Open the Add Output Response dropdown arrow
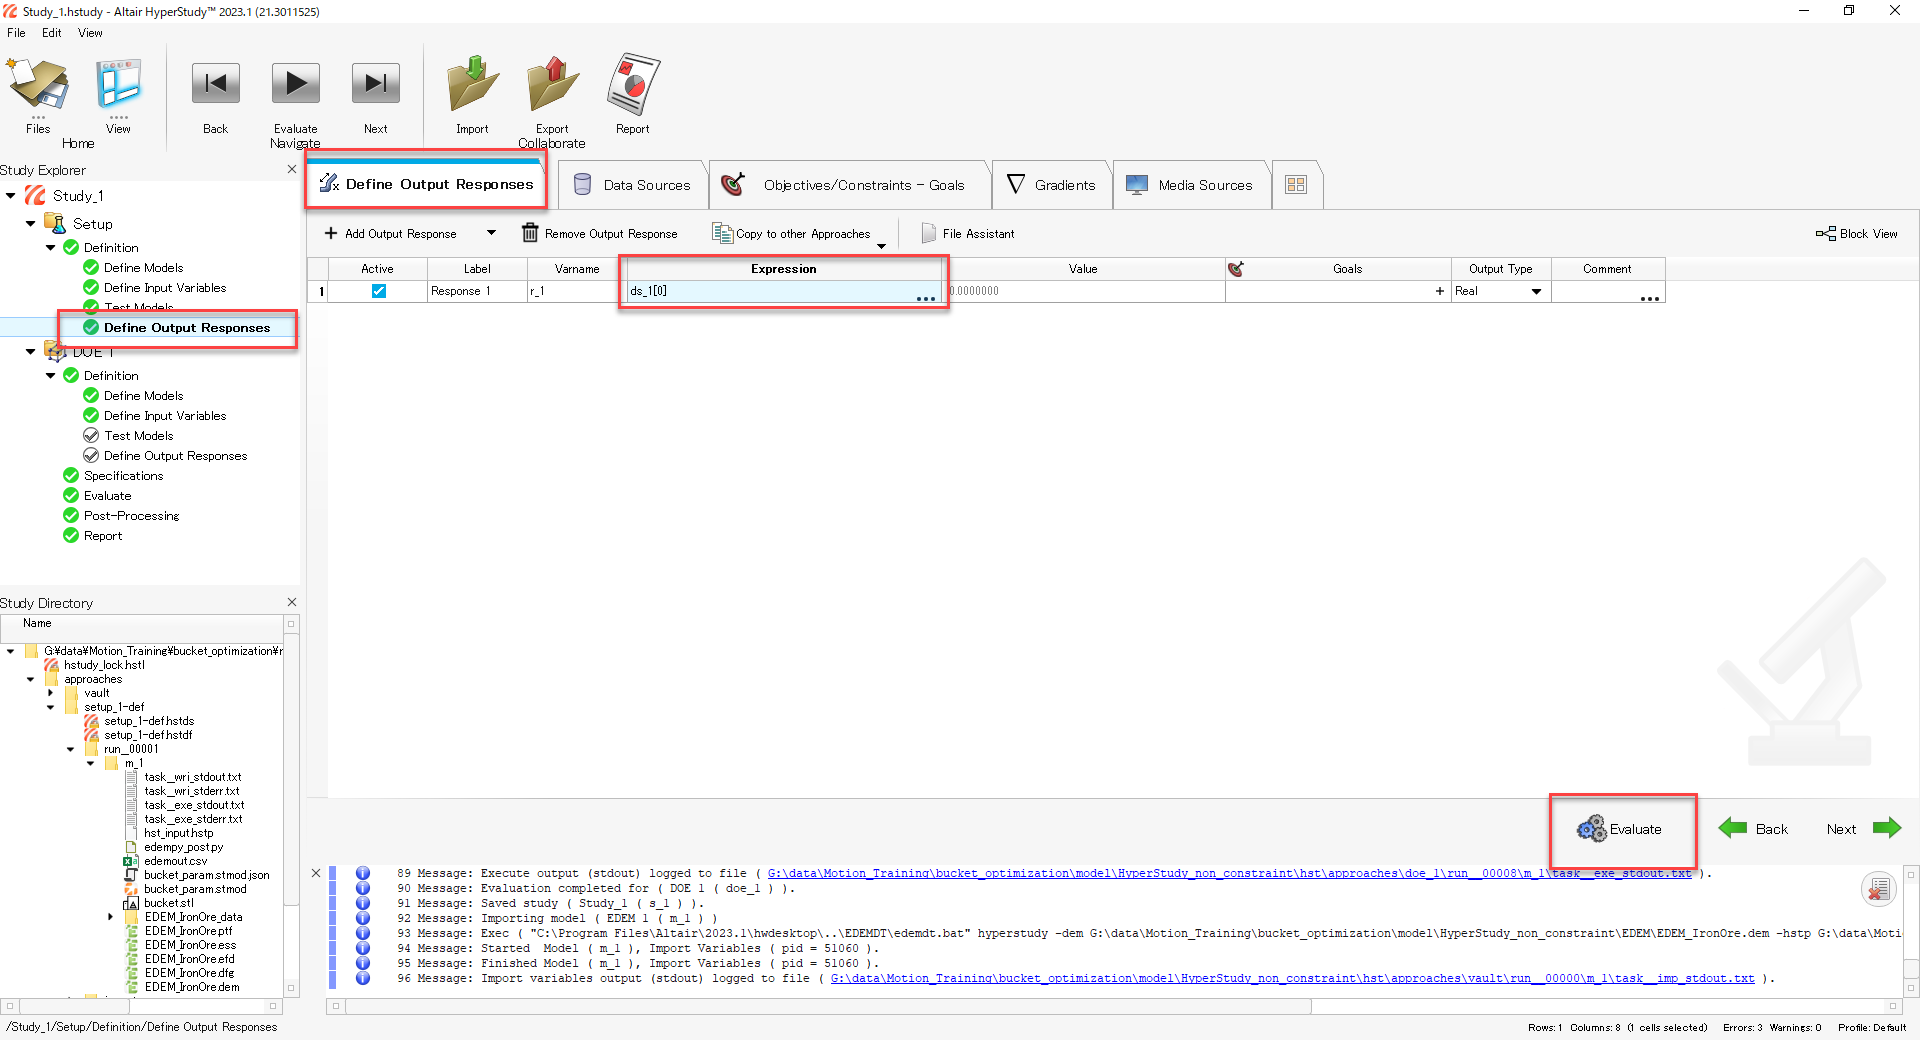The height and width of the screenshot is (1040, 1920). click(x=491, y=234)
